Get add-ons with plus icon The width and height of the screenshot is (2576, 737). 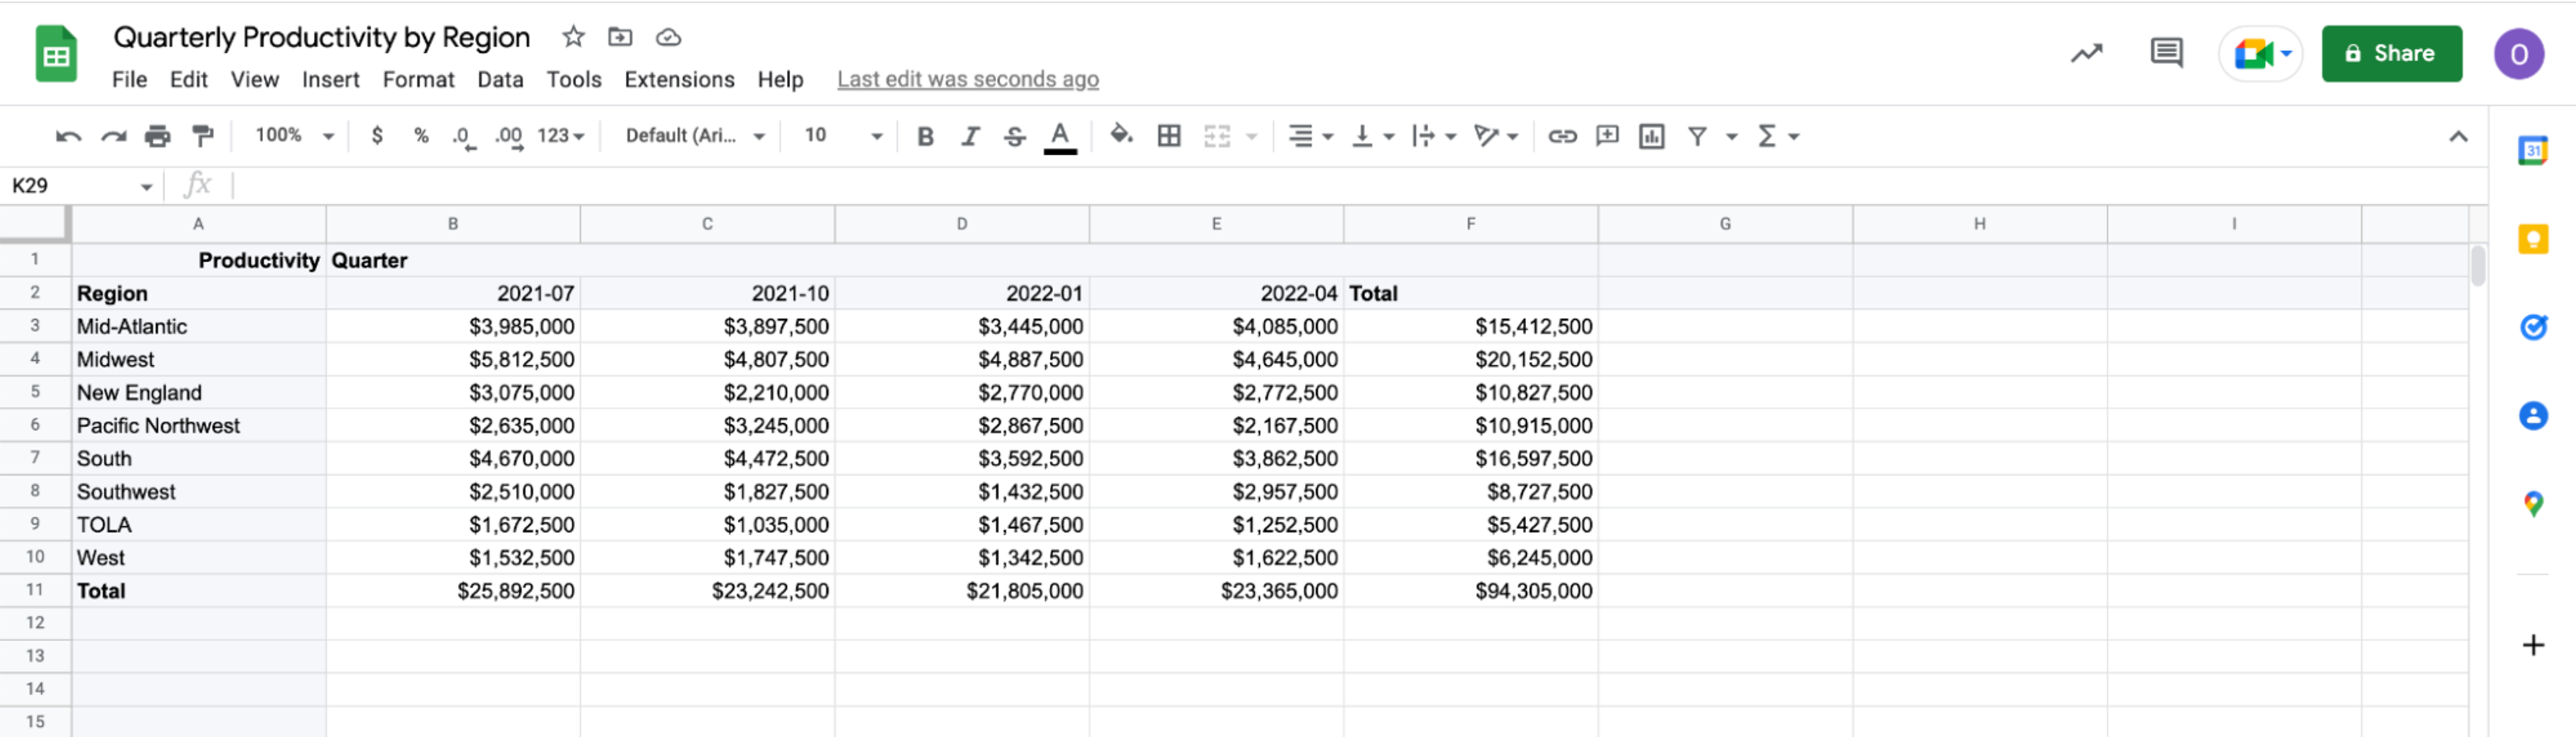(x=2532, y=645)
